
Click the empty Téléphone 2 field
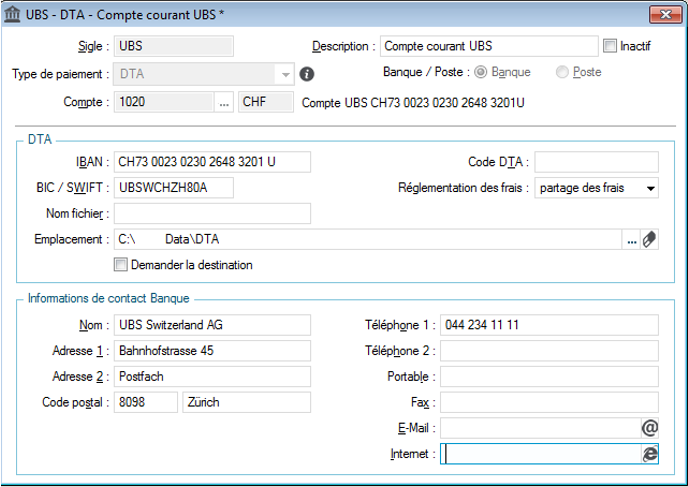(549, 351)
